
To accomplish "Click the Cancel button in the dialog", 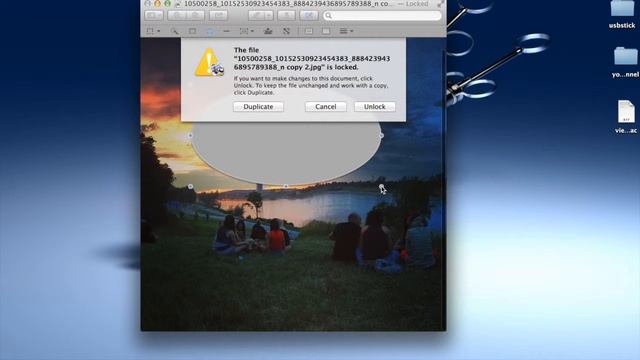I will (325, 107).
